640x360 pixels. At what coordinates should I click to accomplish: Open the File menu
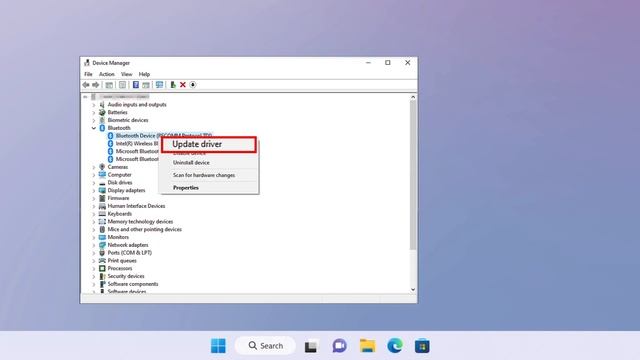pyautogui.click(x=88, y=74)
